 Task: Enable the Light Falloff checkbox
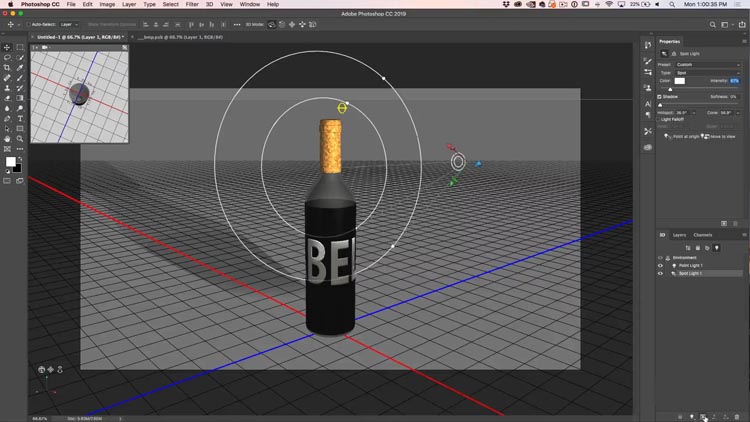pos(660,119)
